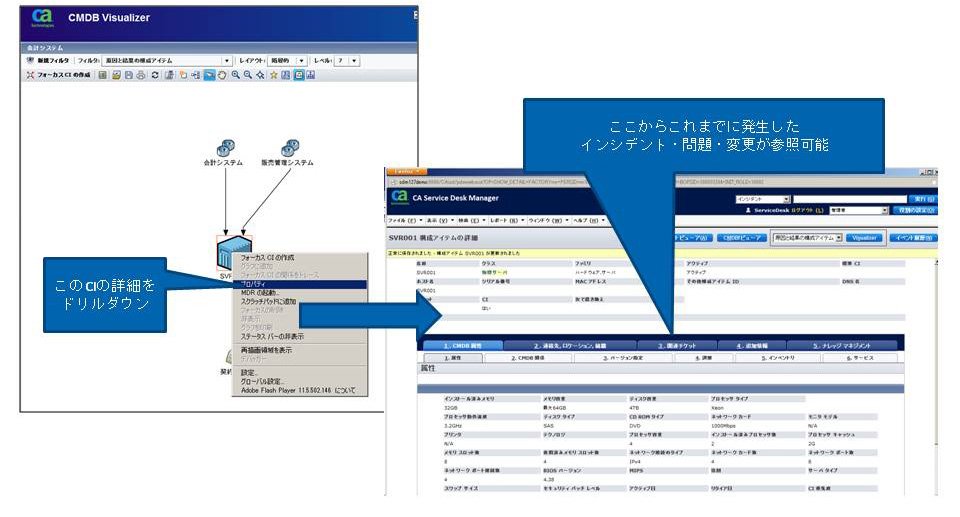
Task: Select the hand pan tool icon
Action: point(222,75)
